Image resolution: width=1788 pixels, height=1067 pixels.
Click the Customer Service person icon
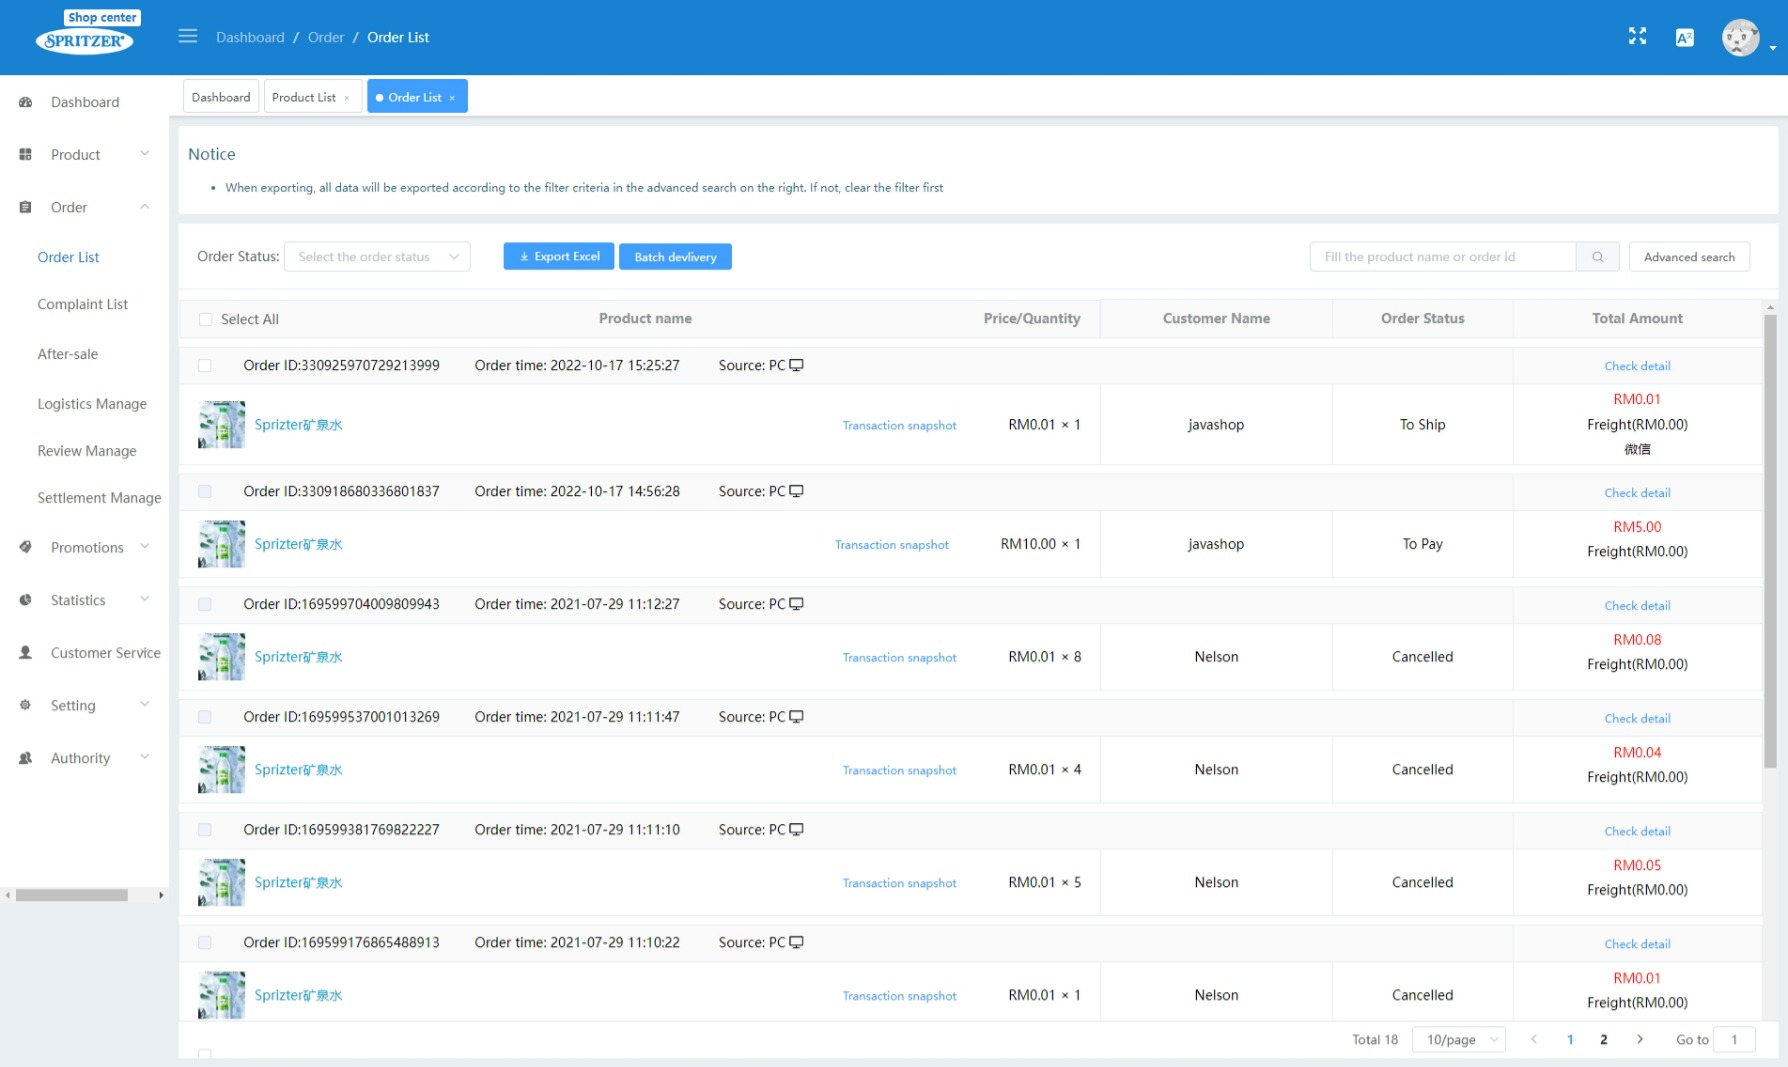(x=26, y=652)
